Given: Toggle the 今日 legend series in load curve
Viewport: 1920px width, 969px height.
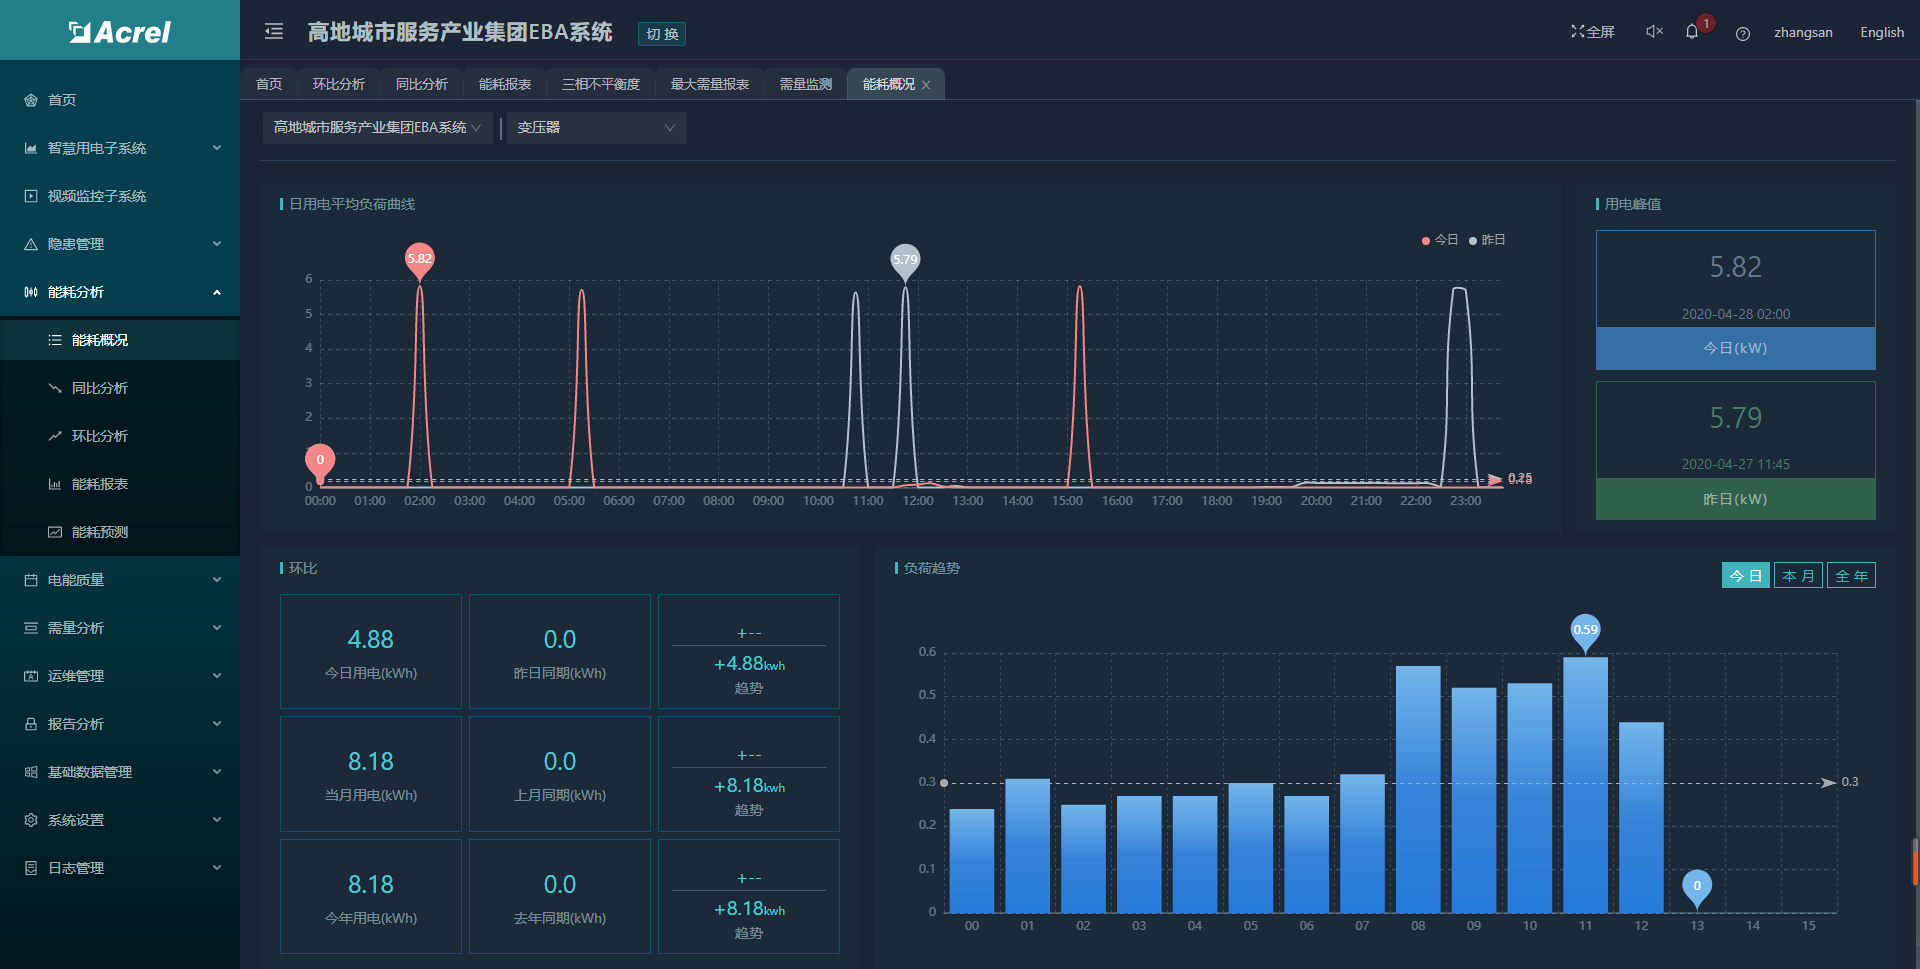Looking at the screenshot, I should [1439, 240].
